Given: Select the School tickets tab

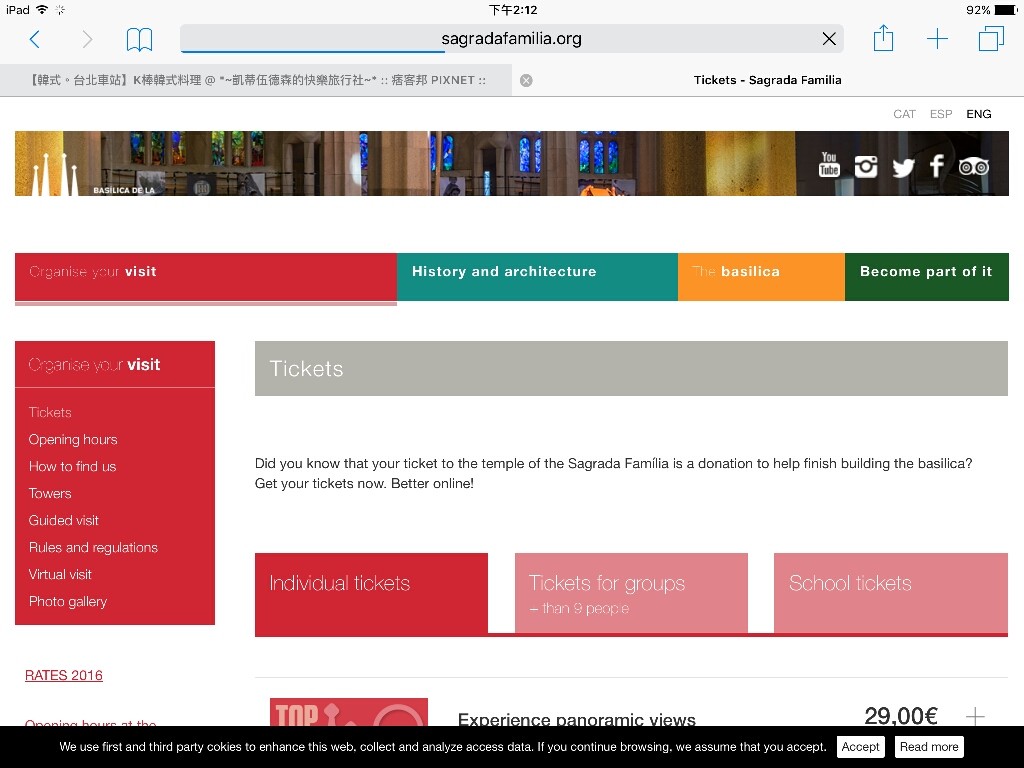Looking at the screenshot, I should 891,593.
